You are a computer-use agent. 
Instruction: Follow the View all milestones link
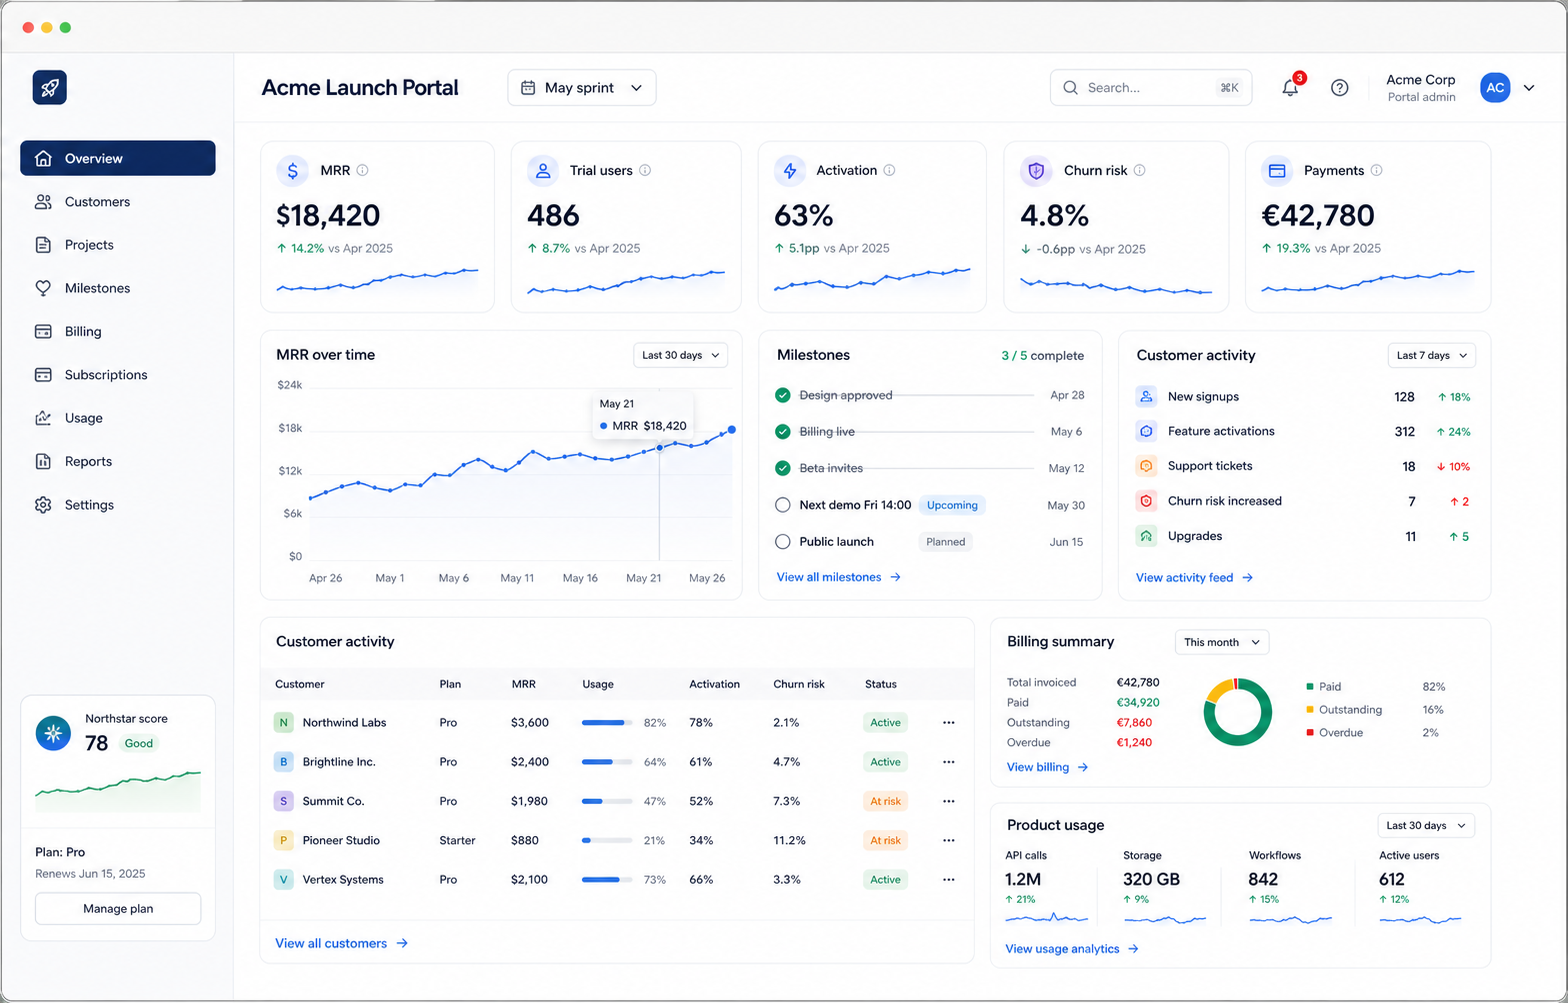(839, 577)
